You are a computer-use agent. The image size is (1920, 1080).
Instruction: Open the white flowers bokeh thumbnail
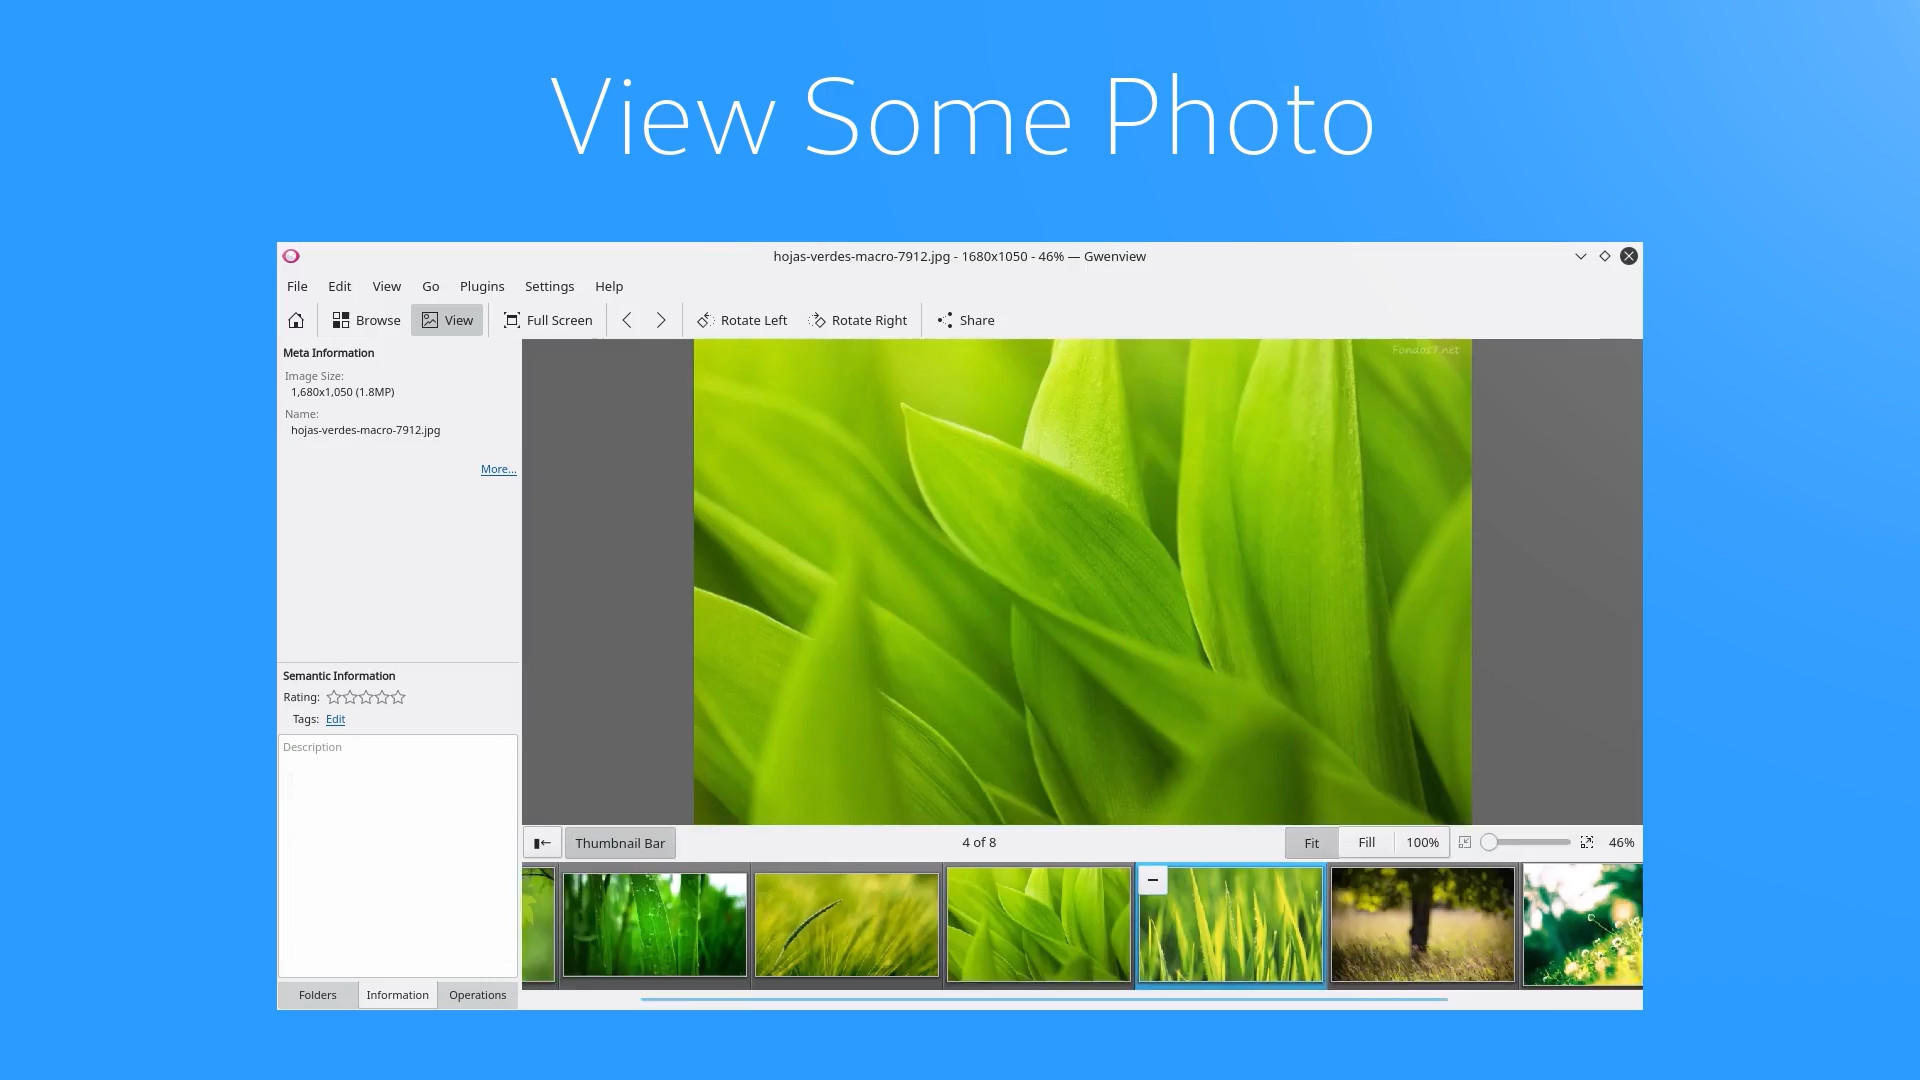[1582, 924]
